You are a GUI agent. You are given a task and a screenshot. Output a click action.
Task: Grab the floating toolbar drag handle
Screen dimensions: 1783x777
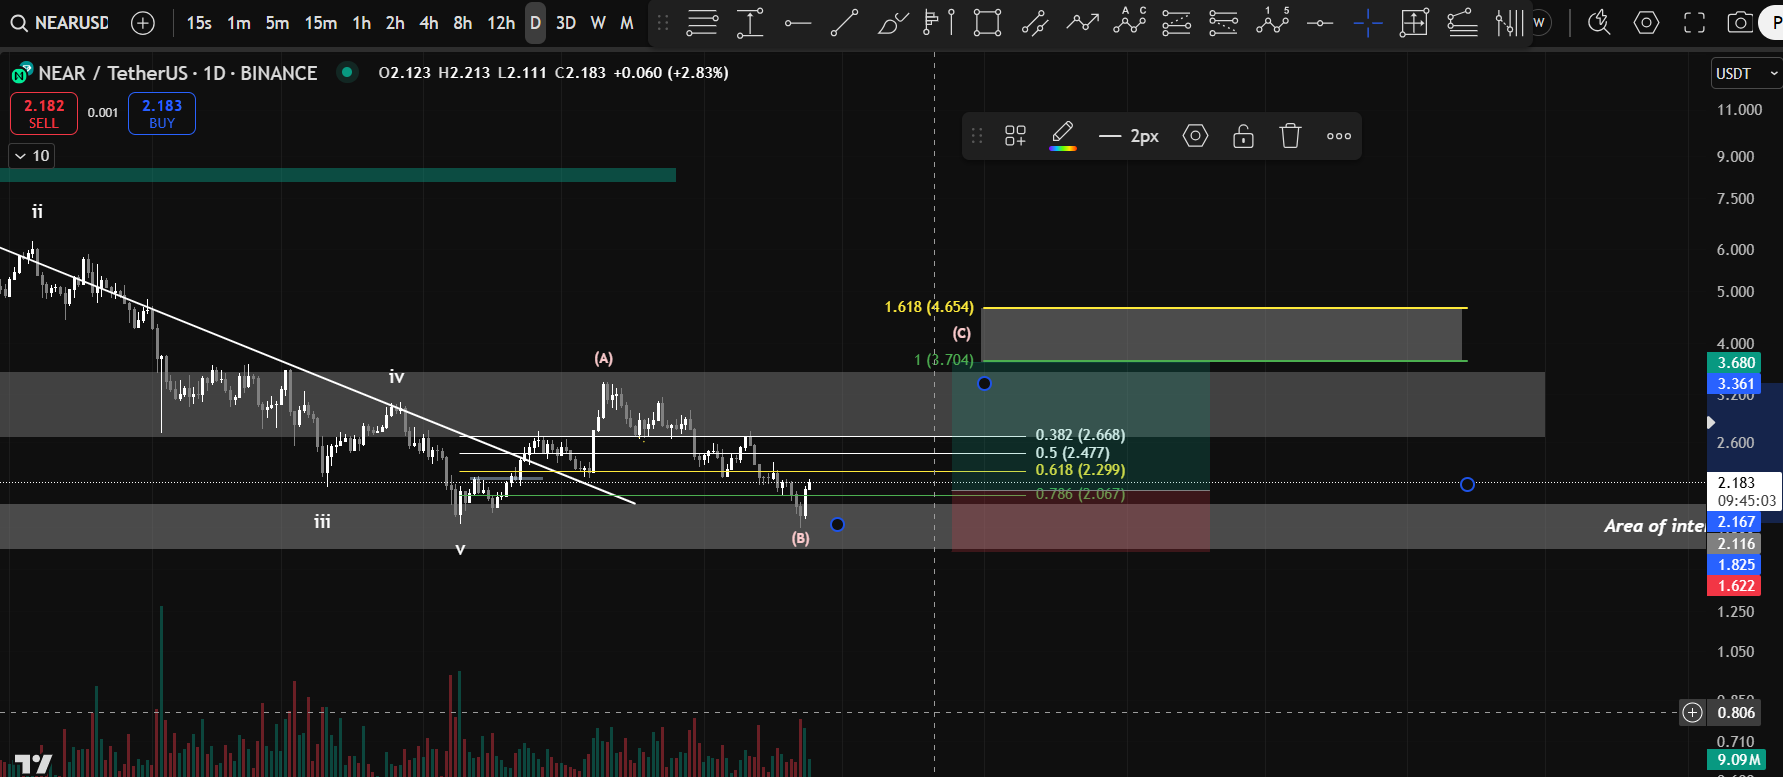pos(977,136)
